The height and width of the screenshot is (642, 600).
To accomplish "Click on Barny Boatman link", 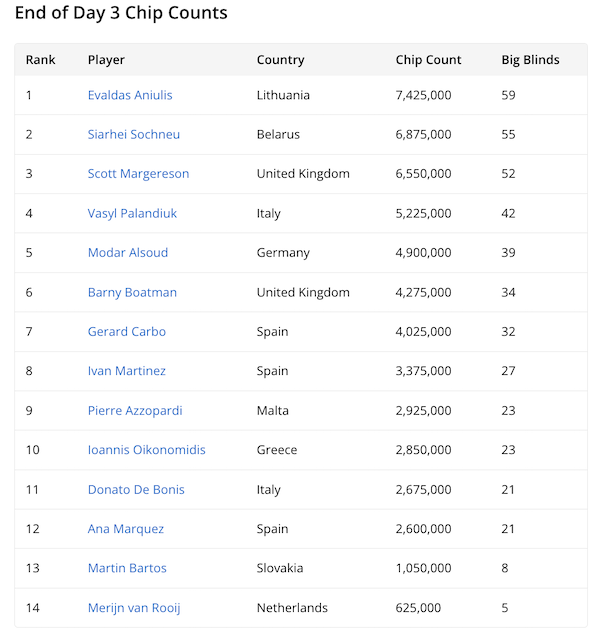I will coord(132,292).
